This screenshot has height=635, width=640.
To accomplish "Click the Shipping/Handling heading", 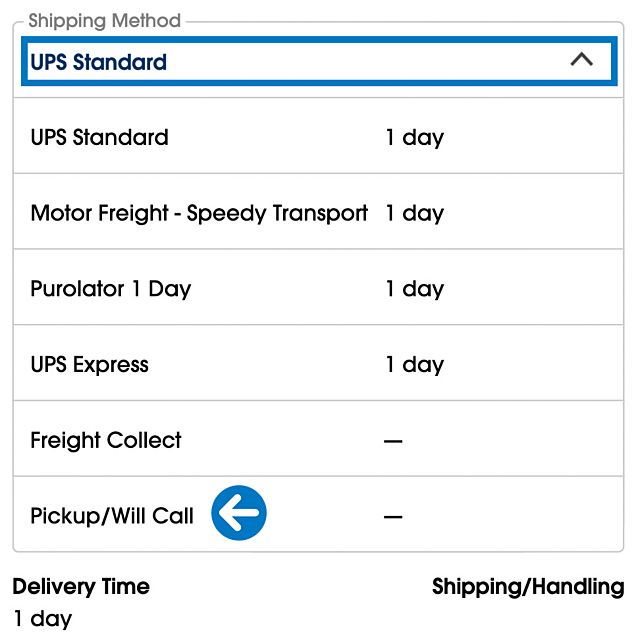I will click(x=527, y=587).
